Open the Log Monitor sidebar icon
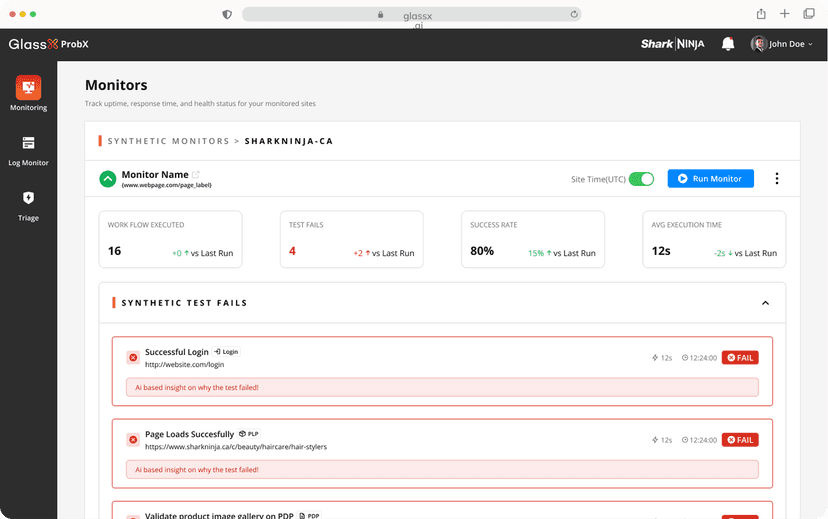828x519 pixels. coord(29,143)
